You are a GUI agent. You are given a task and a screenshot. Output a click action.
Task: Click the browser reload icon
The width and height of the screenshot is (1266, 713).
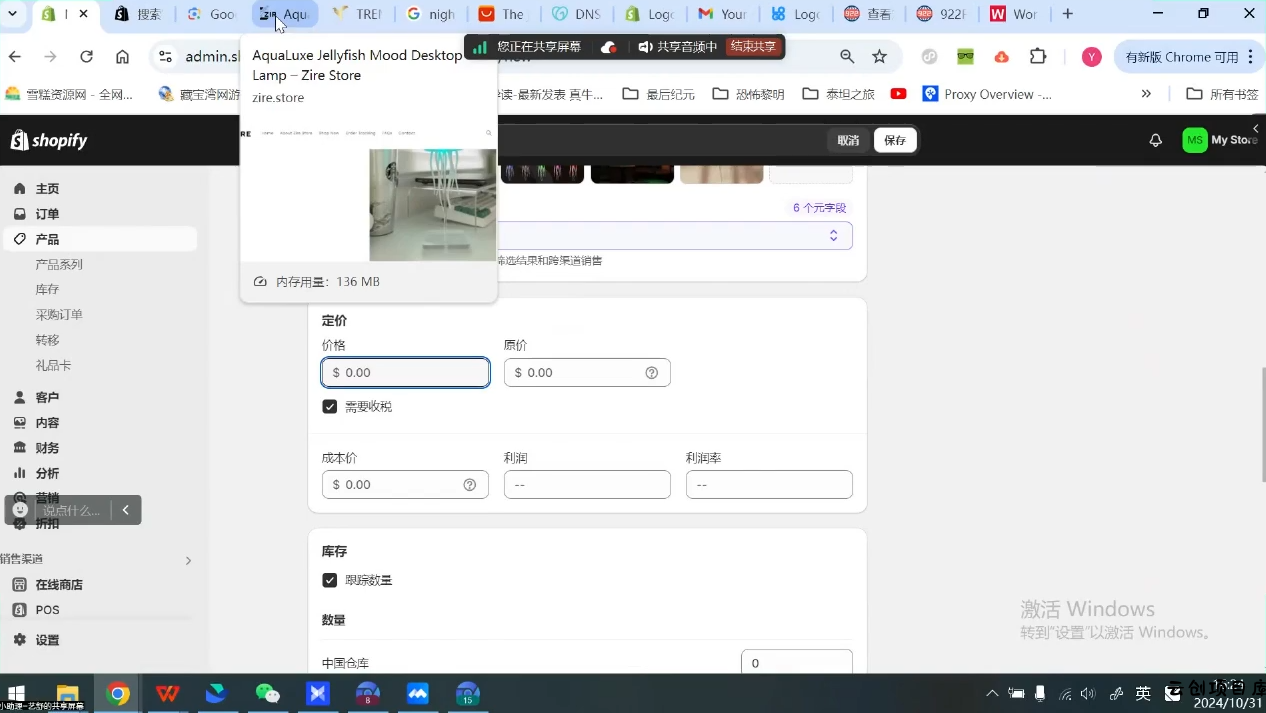86,57
